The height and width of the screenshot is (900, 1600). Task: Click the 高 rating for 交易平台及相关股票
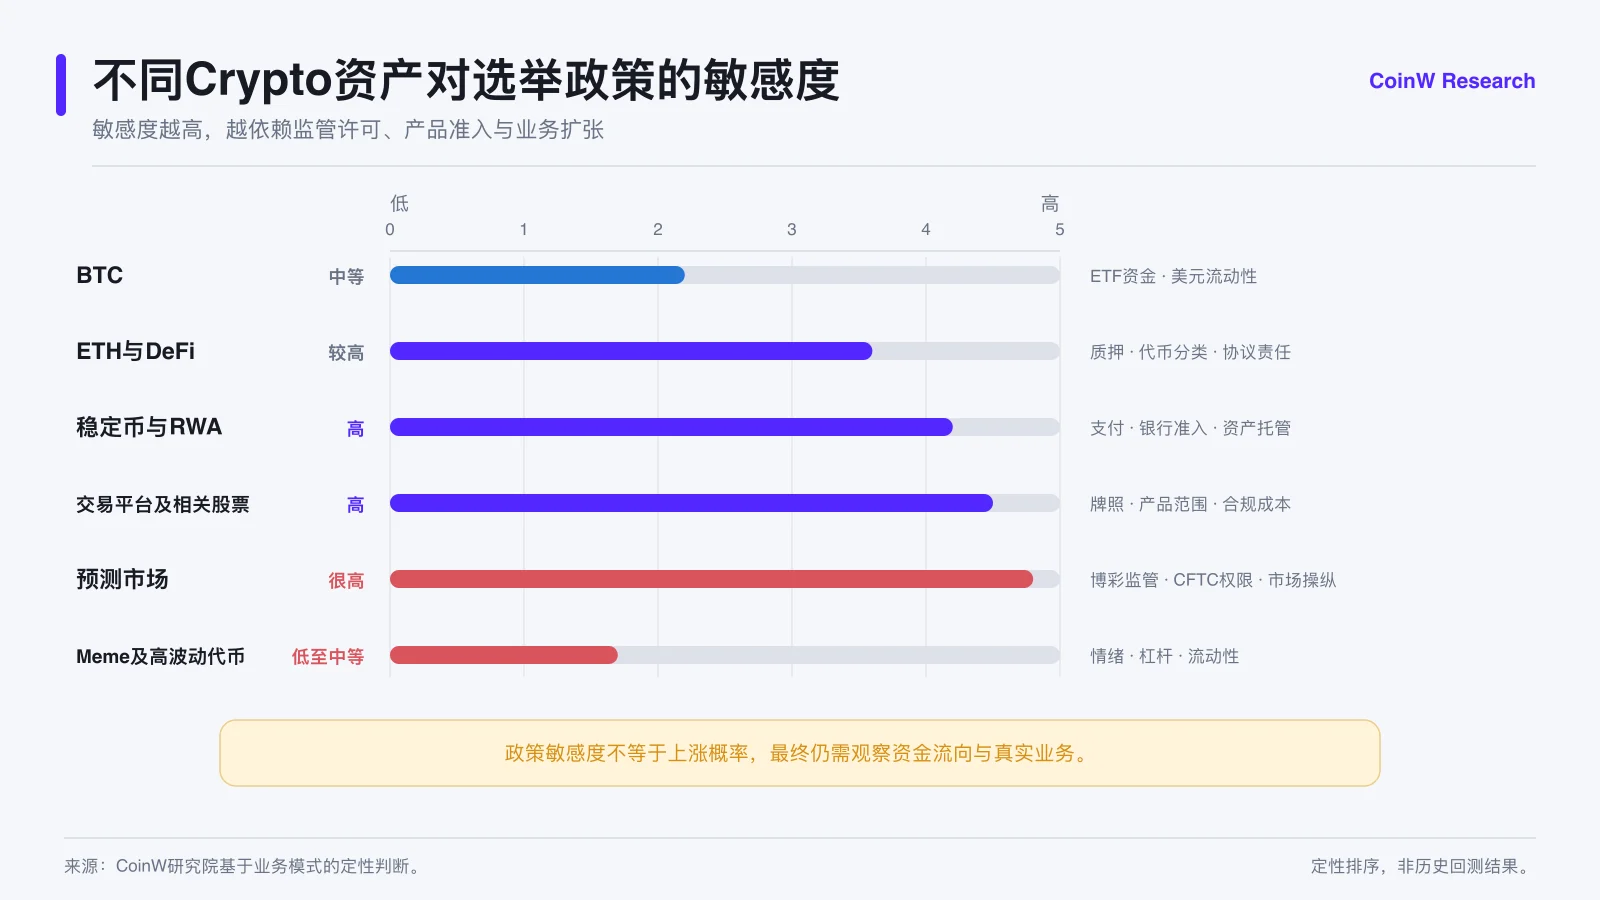pyautogui.click(x=355, y=504)
